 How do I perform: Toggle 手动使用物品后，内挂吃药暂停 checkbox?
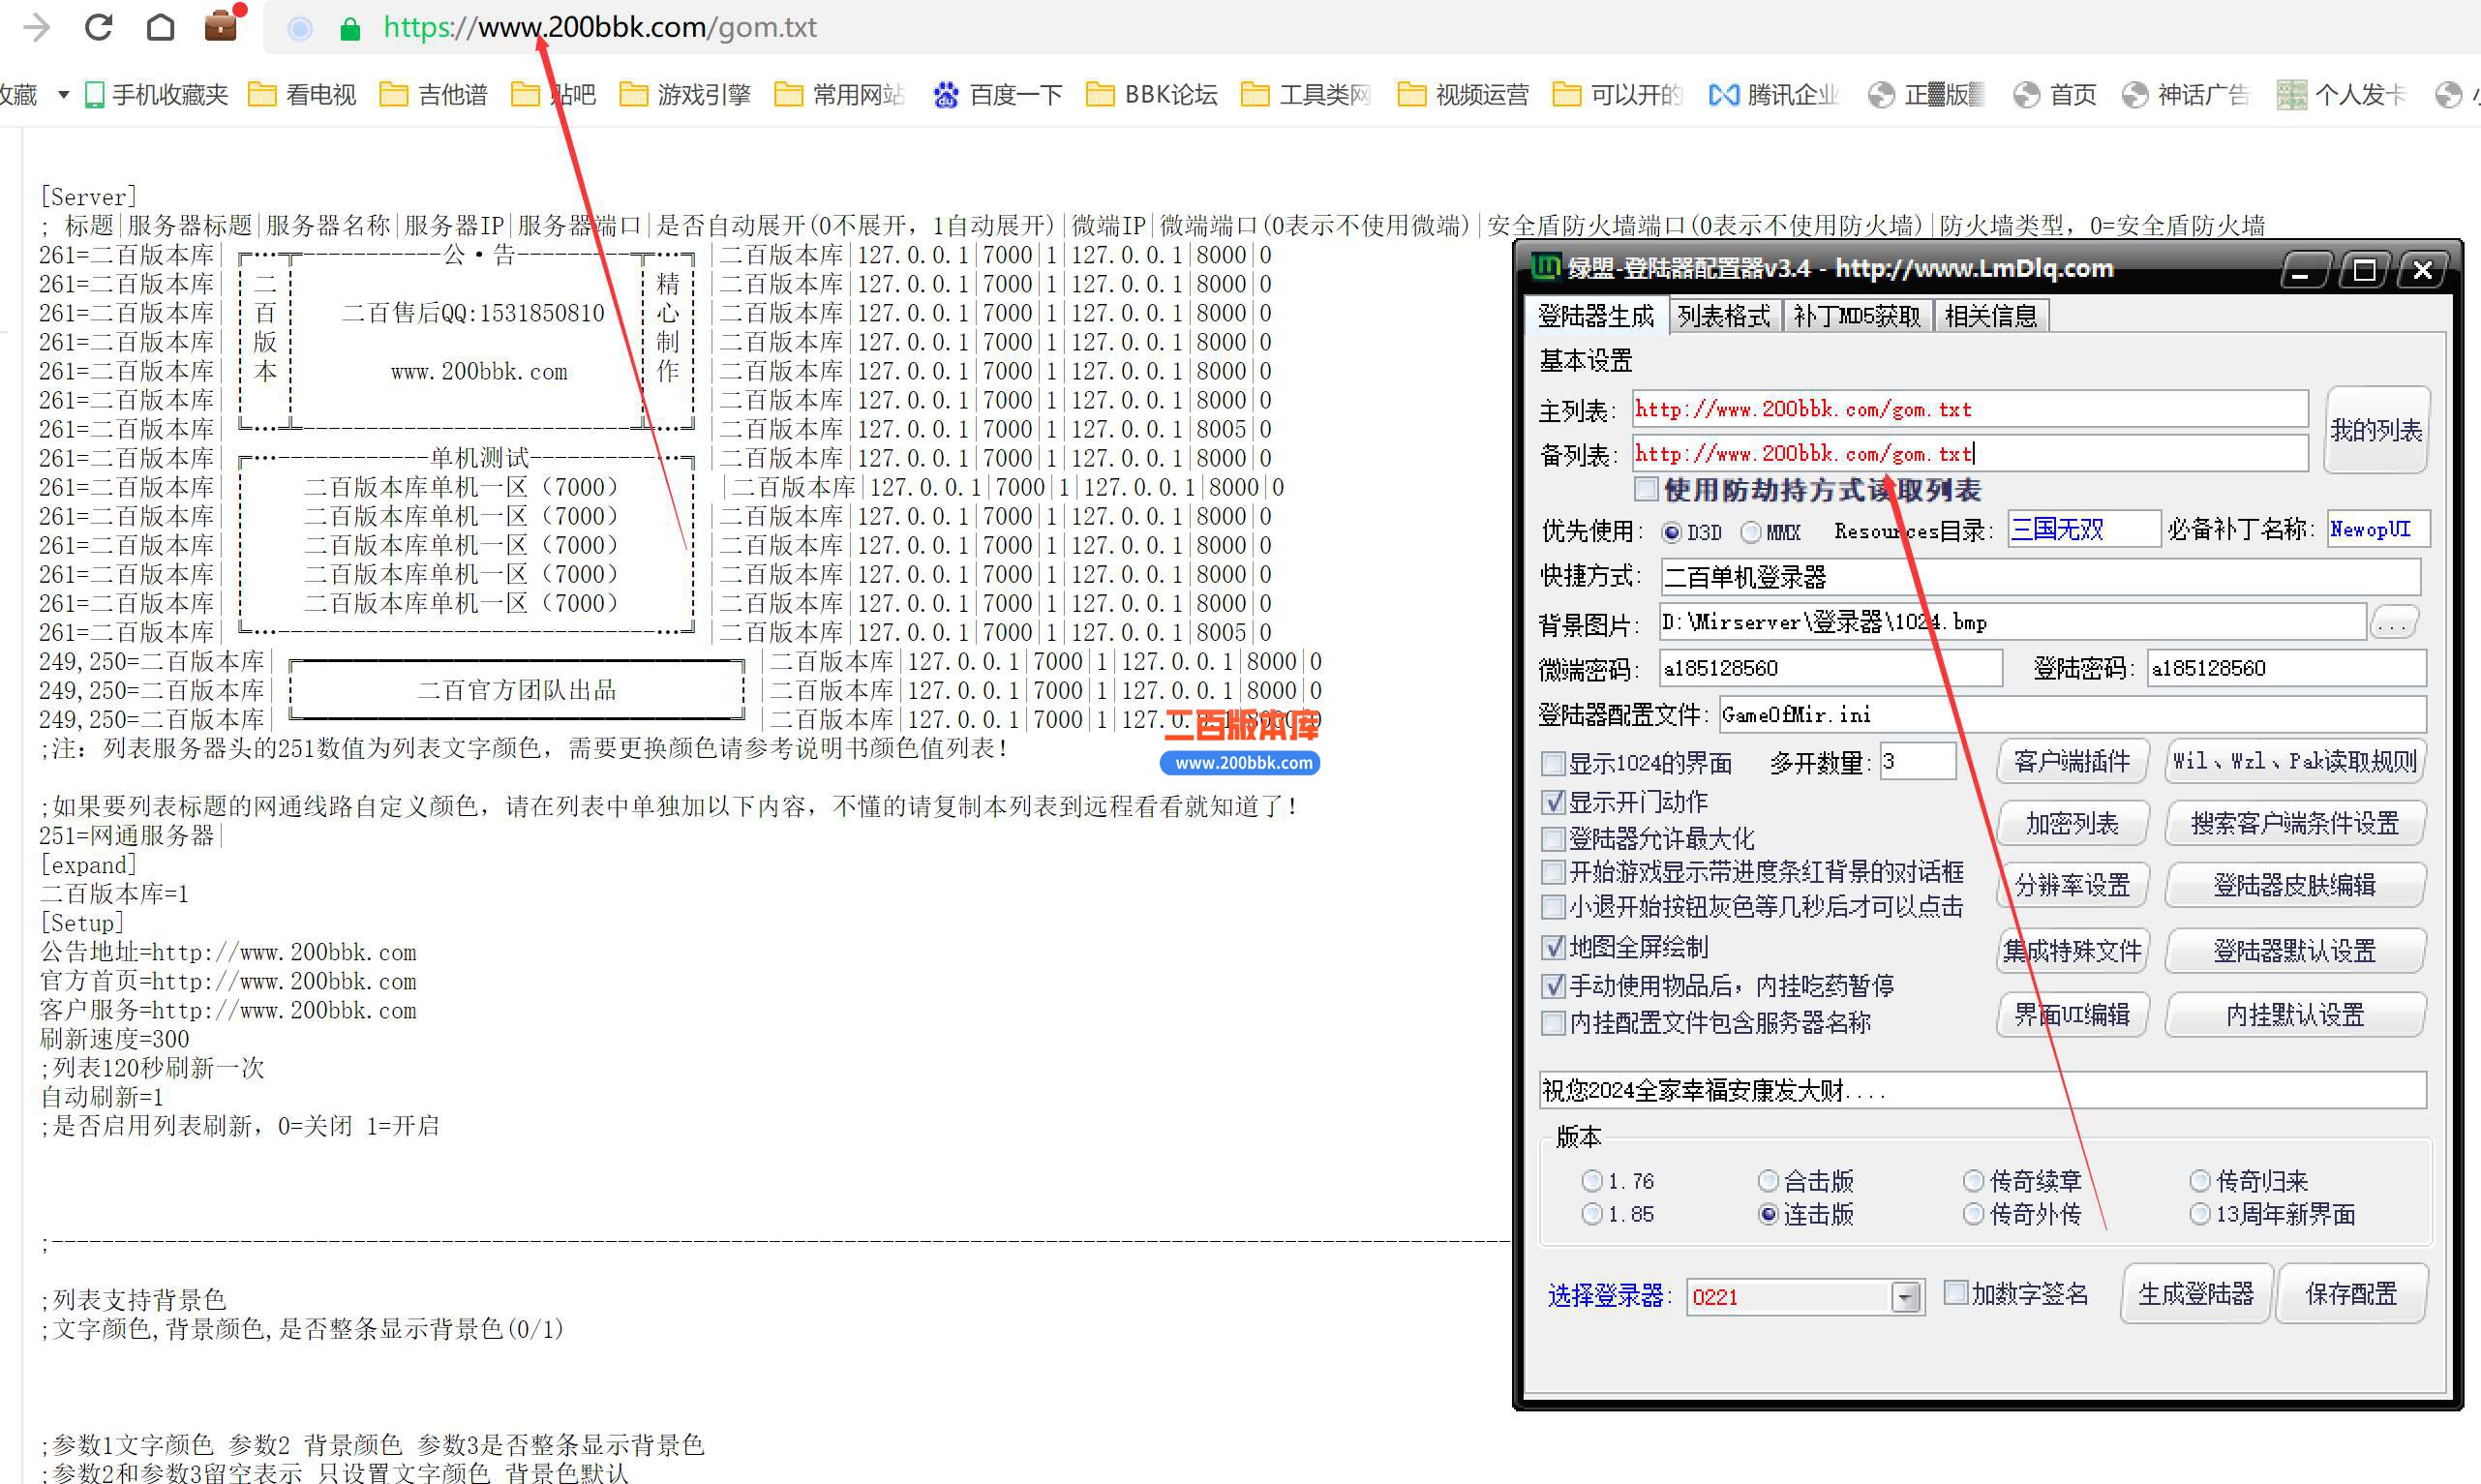[x=1553, y=986]
